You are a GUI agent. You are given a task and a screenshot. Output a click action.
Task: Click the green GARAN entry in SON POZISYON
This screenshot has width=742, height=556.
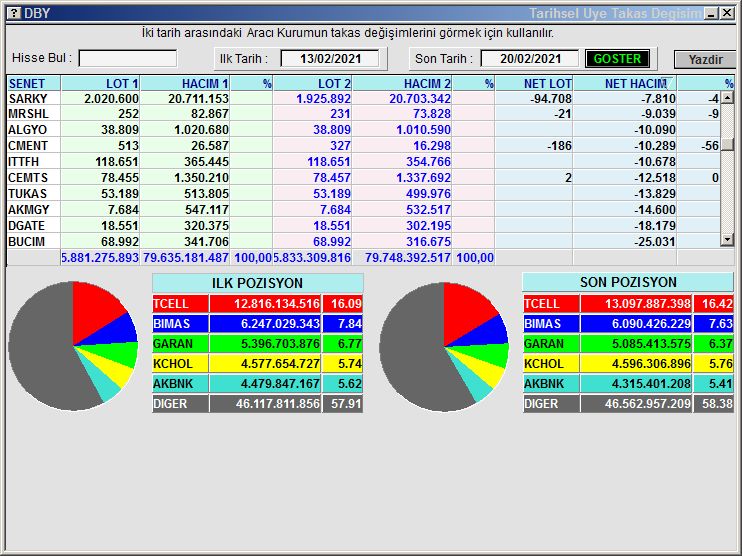pyautogui.click(x=544, y=344)
